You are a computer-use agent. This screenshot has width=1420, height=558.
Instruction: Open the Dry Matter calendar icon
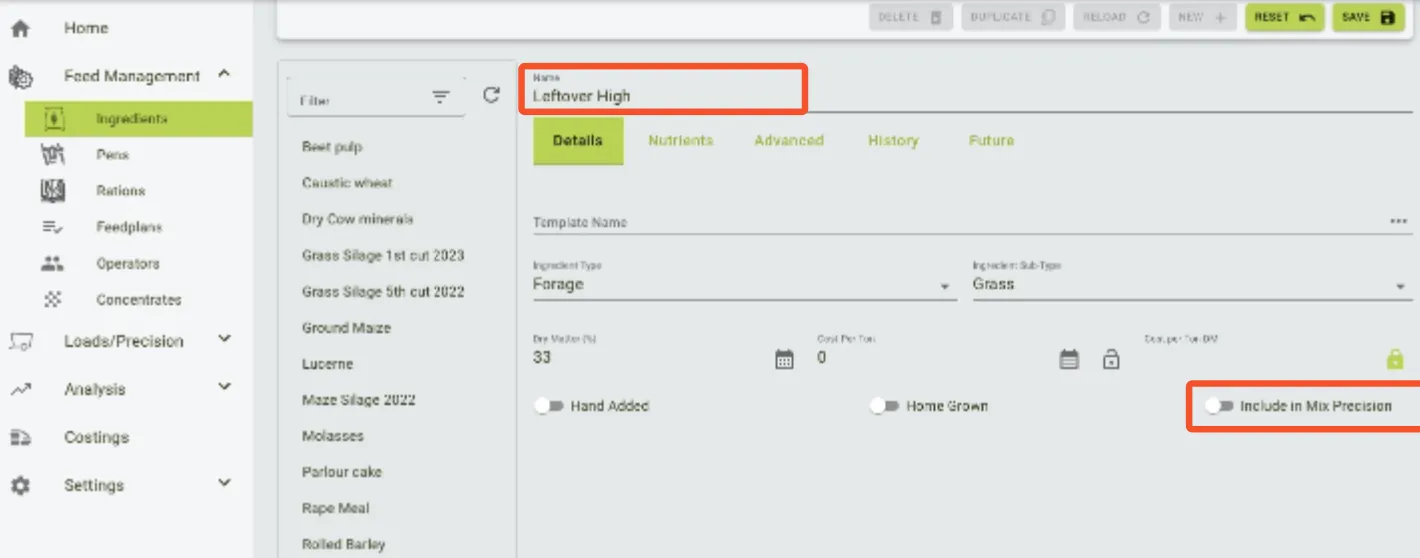point(785,360)
